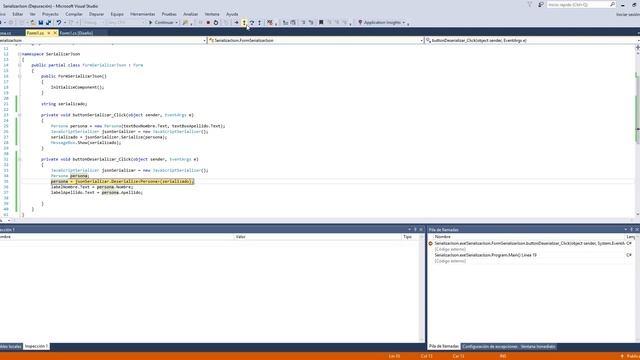
Task: Pin the Form1.cs tab
Action: pos(49,33)
